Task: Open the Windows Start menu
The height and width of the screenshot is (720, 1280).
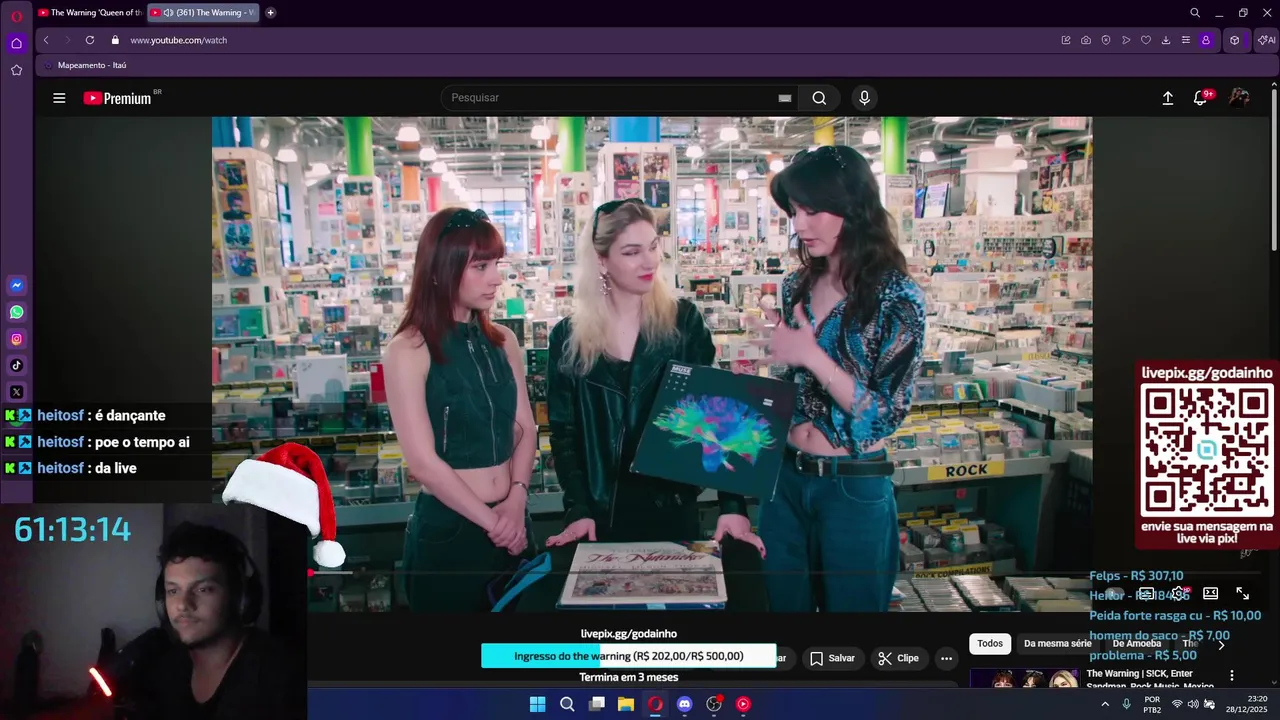Action: [537, 704]
